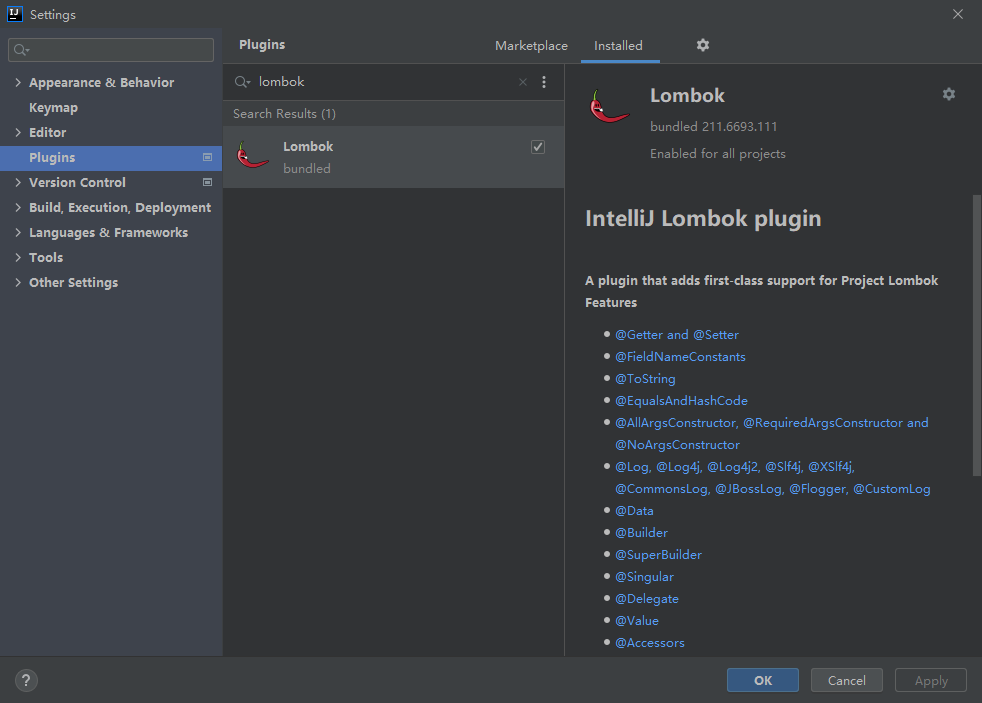The width and height of the screenshot is (982, 703).
Task: Click the Cancel button
Action: pos(846,680)
